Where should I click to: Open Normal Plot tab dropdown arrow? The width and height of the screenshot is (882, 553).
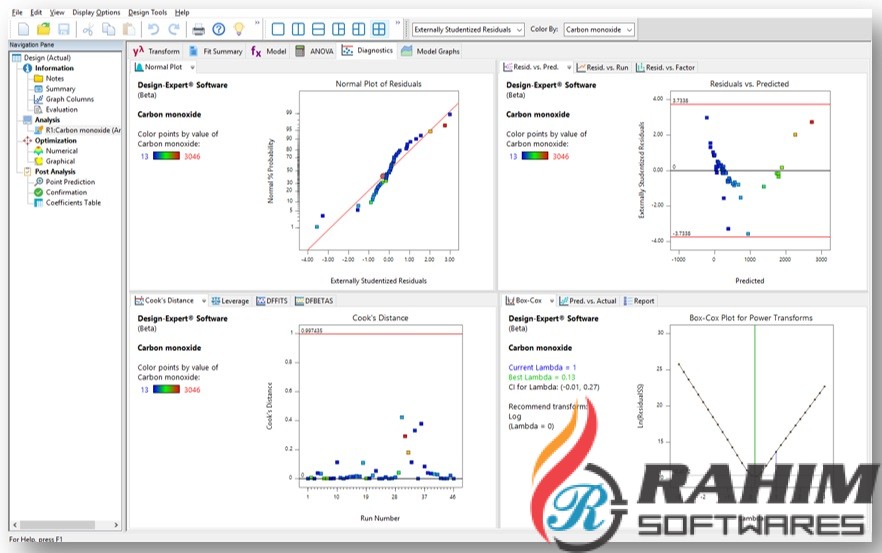pos(192,68)
